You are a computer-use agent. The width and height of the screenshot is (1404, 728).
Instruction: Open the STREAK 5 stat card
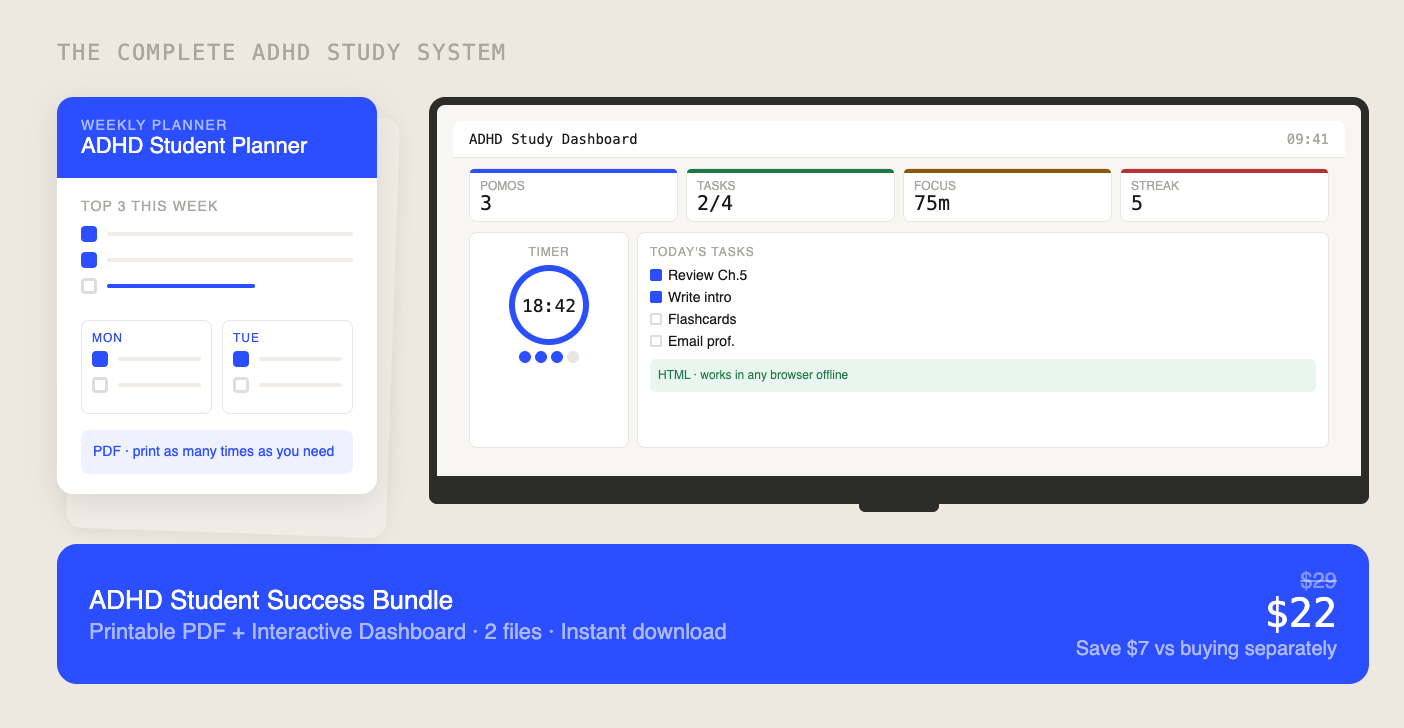[1224, 195]
